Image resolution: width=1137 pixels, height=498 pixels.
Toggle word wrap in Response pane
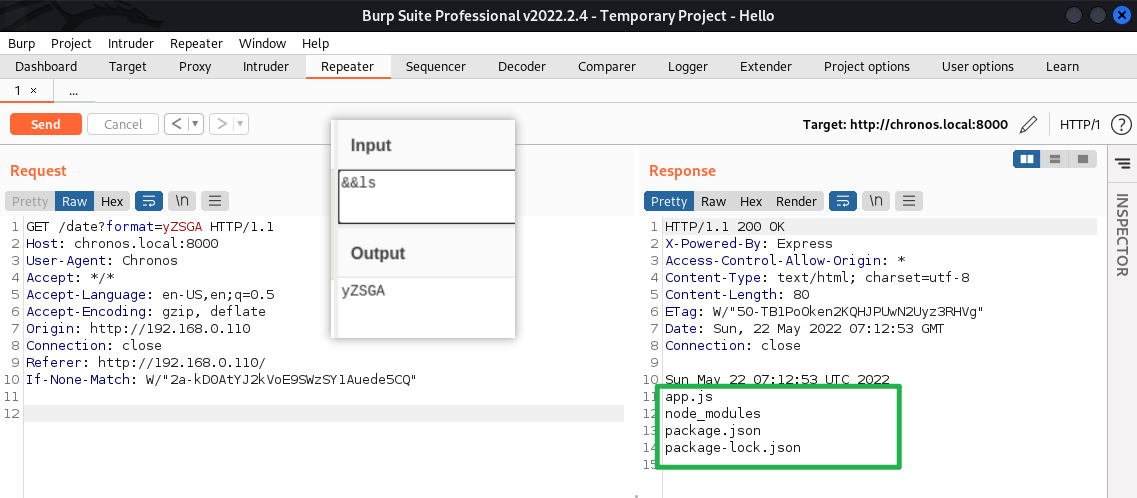(843, 201)
